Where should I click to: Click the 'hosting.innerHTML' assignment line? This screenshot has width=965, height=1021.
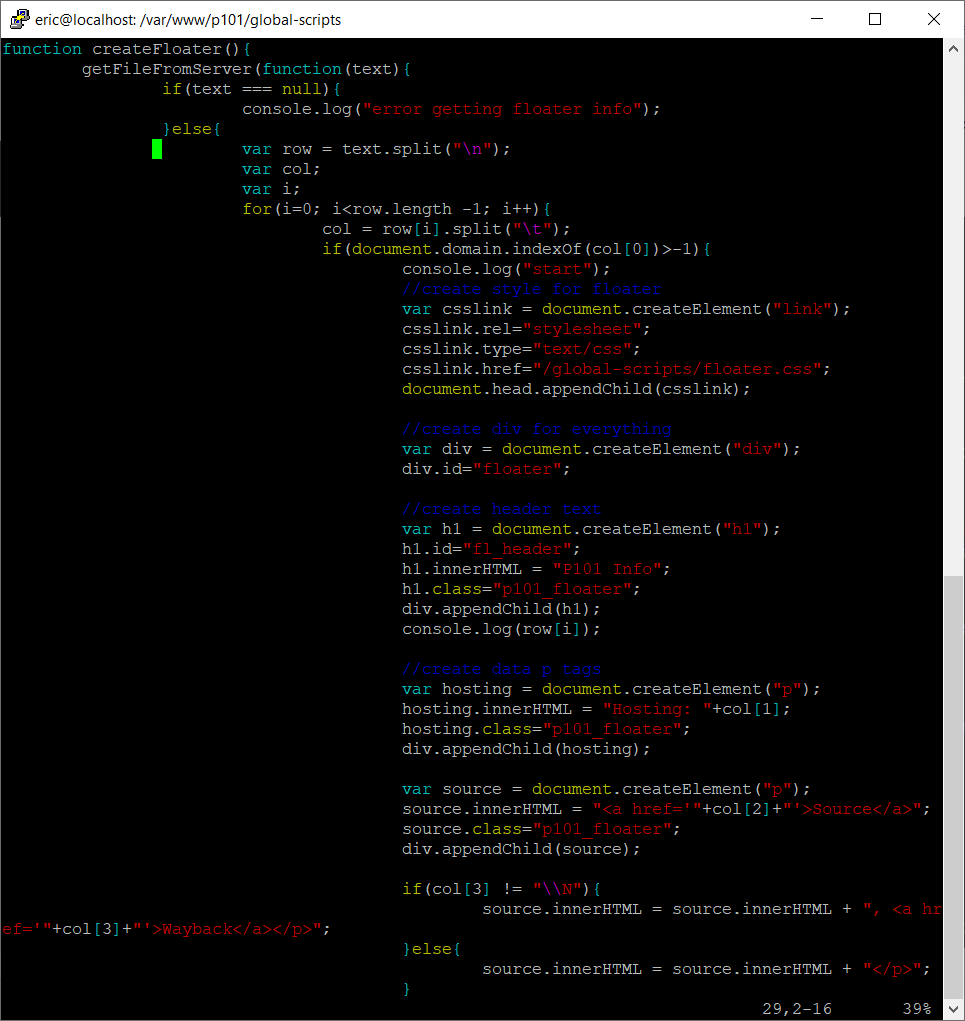pos(596,709)
